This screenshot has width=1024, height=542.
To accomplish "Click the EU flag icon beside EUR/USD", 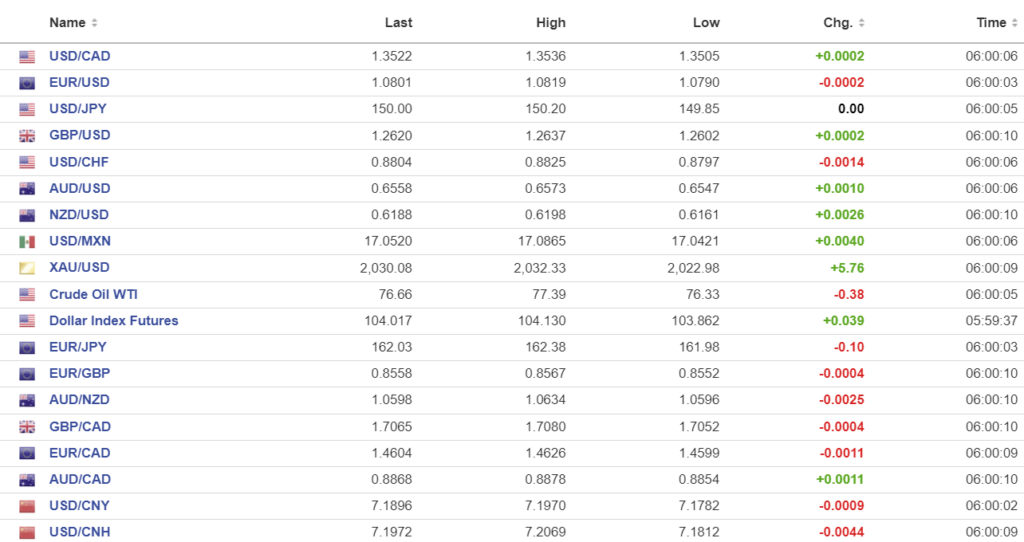I will (x=27, y=83).
